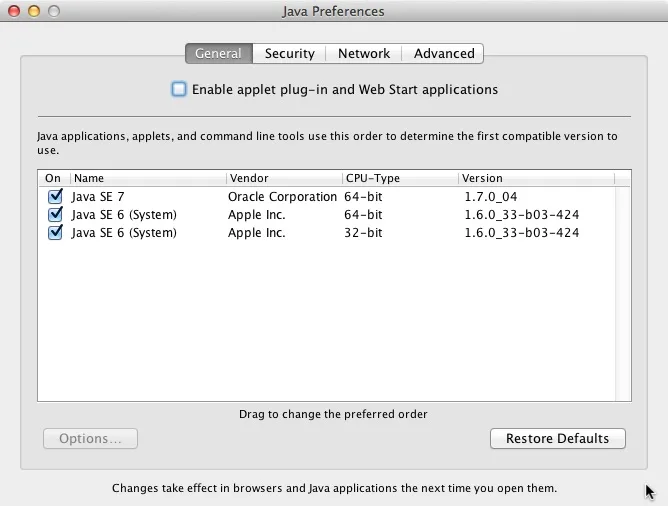The width and height of the screenshot is (668, 506).
Task: Select the Java SE 7 row name
Action: [98, 196]
